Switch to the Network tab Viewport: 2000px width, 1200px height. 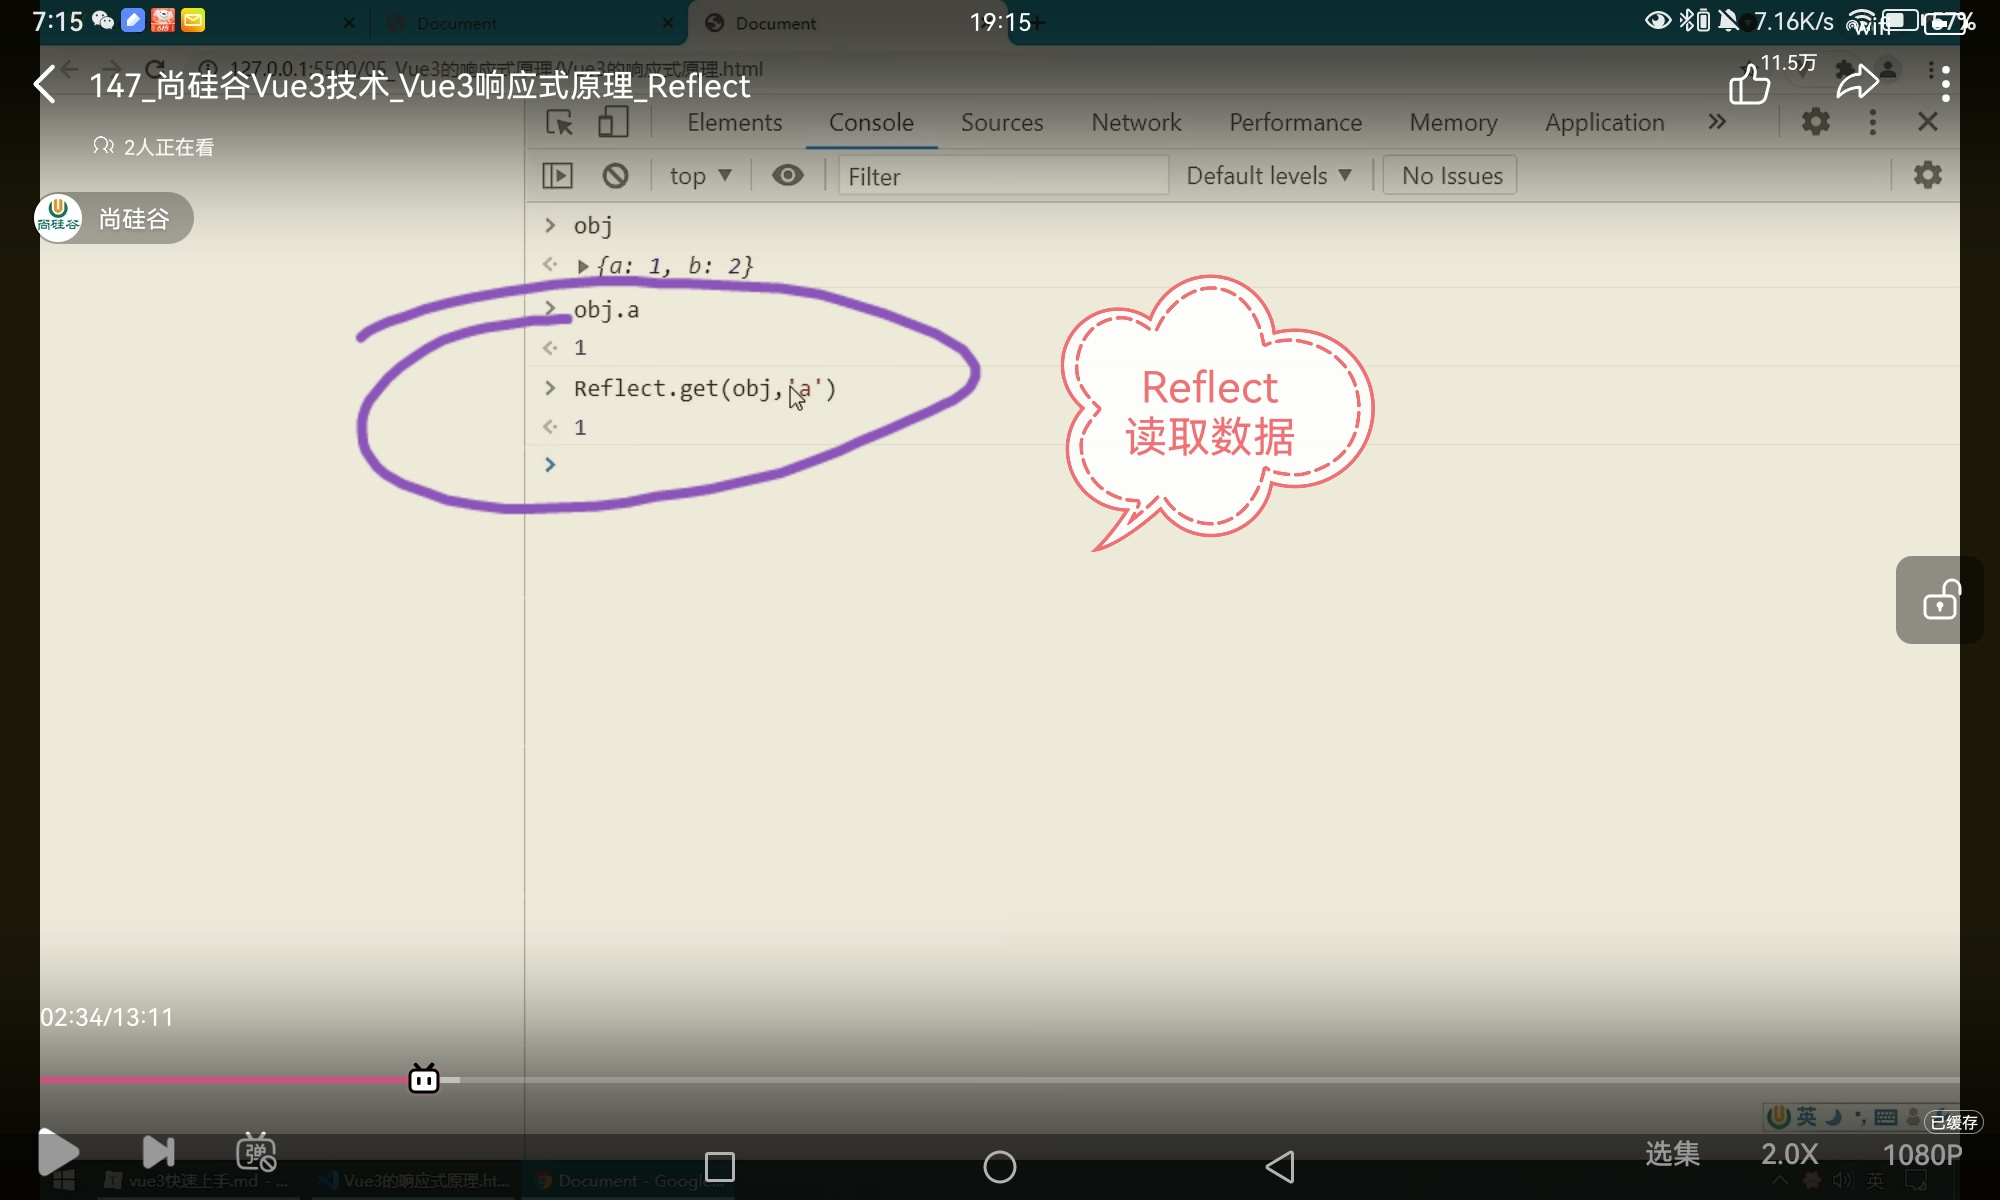(1136, 123)
